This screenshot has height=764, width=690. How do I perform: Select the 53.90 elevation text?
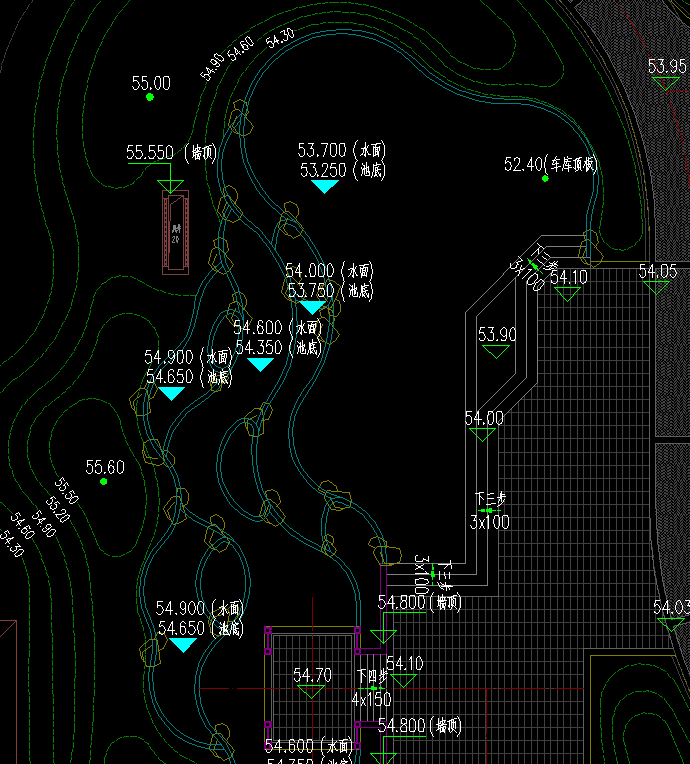(x=497, y=334)
